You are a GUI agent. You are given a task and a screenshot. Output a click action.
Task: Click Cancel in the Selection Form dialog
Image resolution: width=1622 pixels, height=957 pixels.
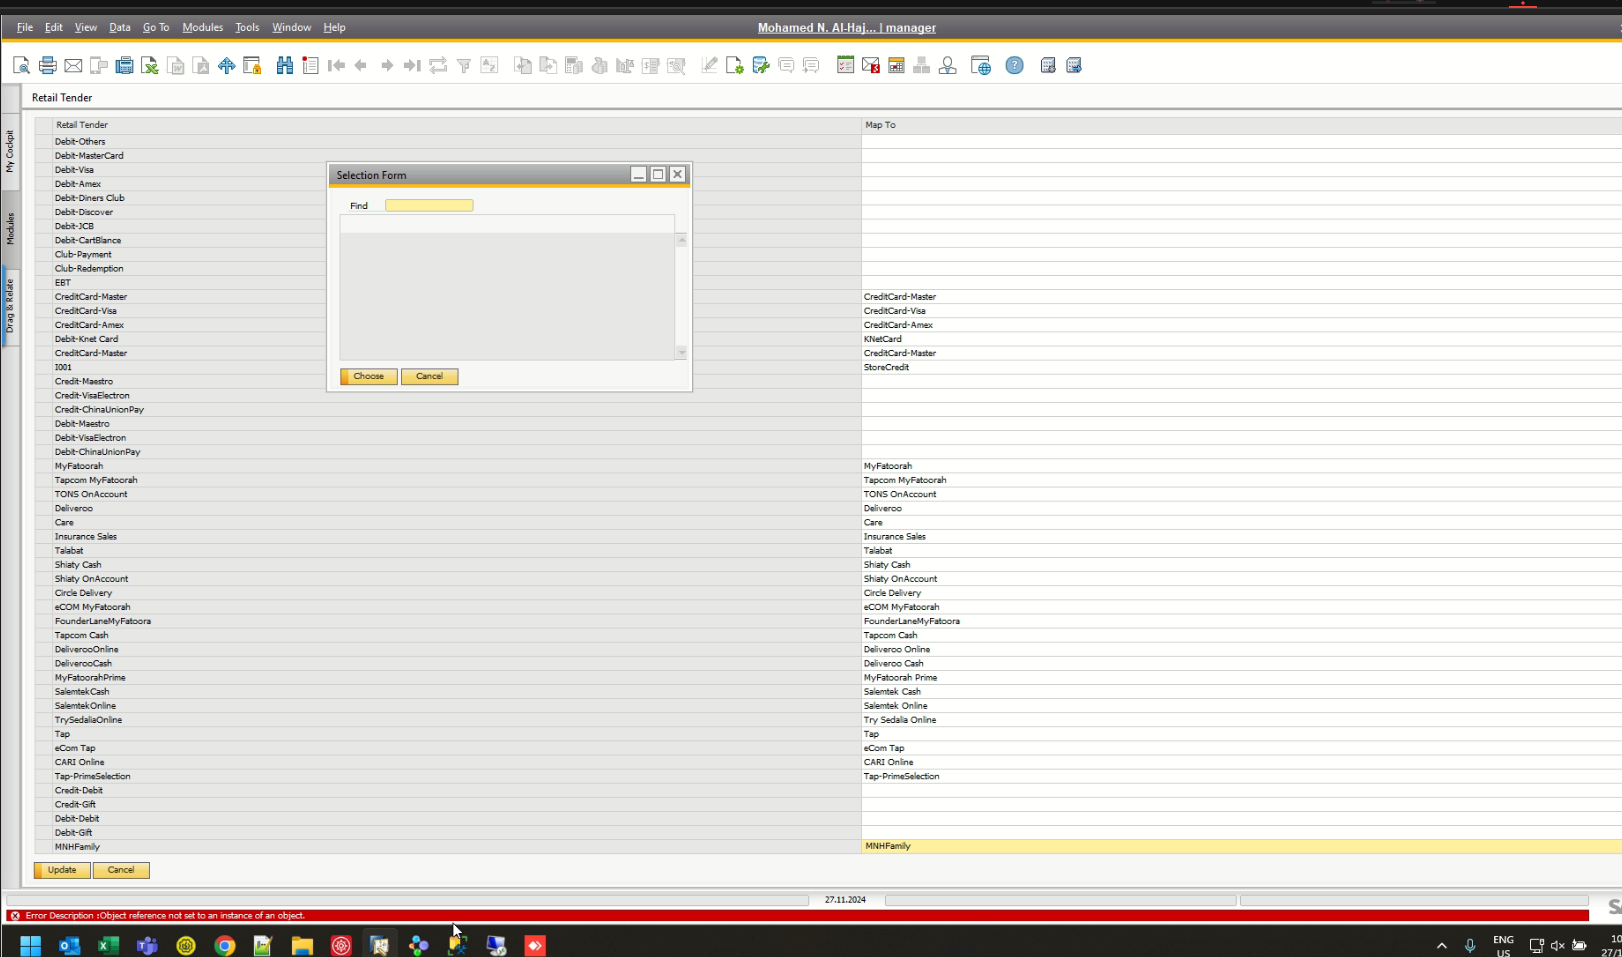tap(429, 377)
